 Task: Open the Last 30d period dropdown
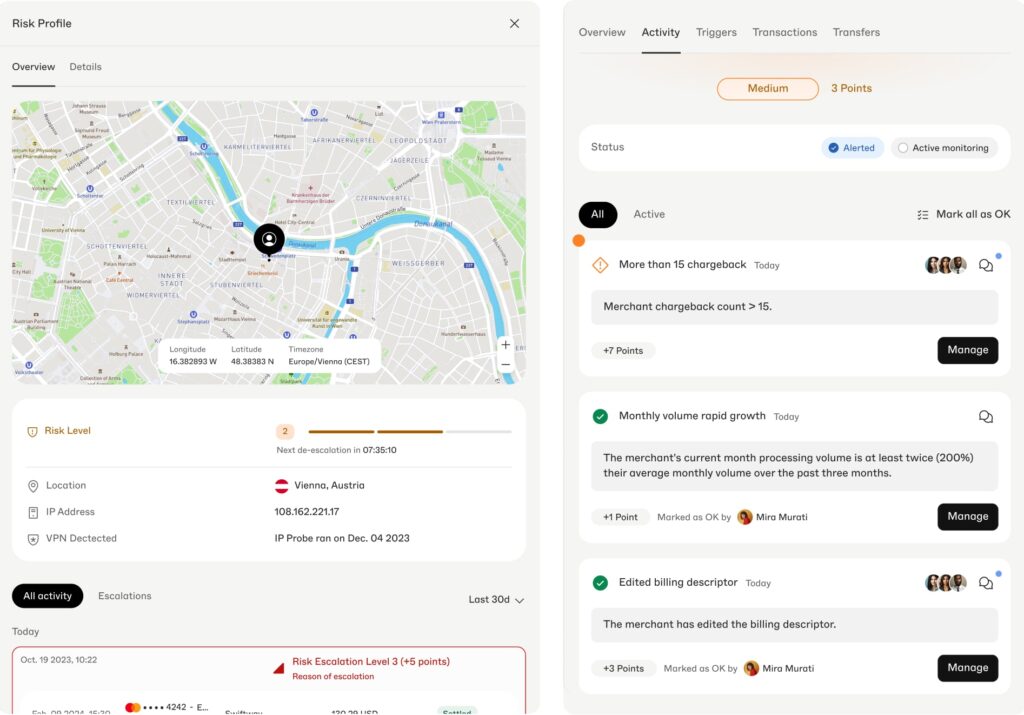click(x=496, y=600)
